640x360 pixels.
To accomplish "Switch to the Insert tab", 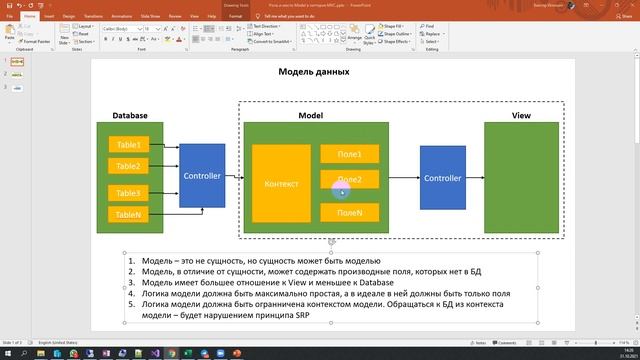I will [49, 16].
